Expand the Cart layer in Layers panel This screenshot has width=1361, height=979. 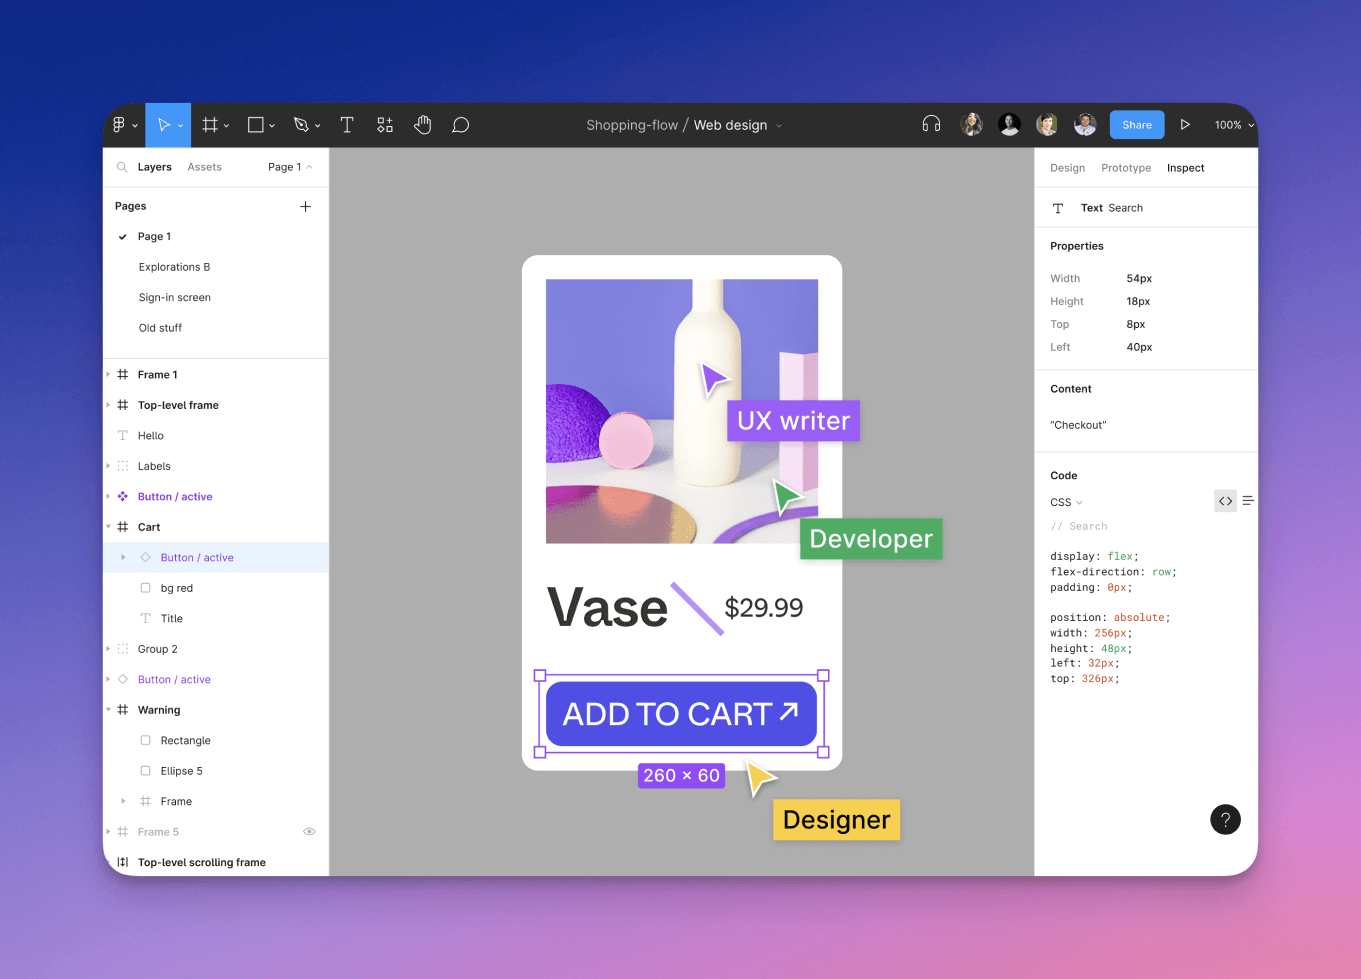point(108,526)
